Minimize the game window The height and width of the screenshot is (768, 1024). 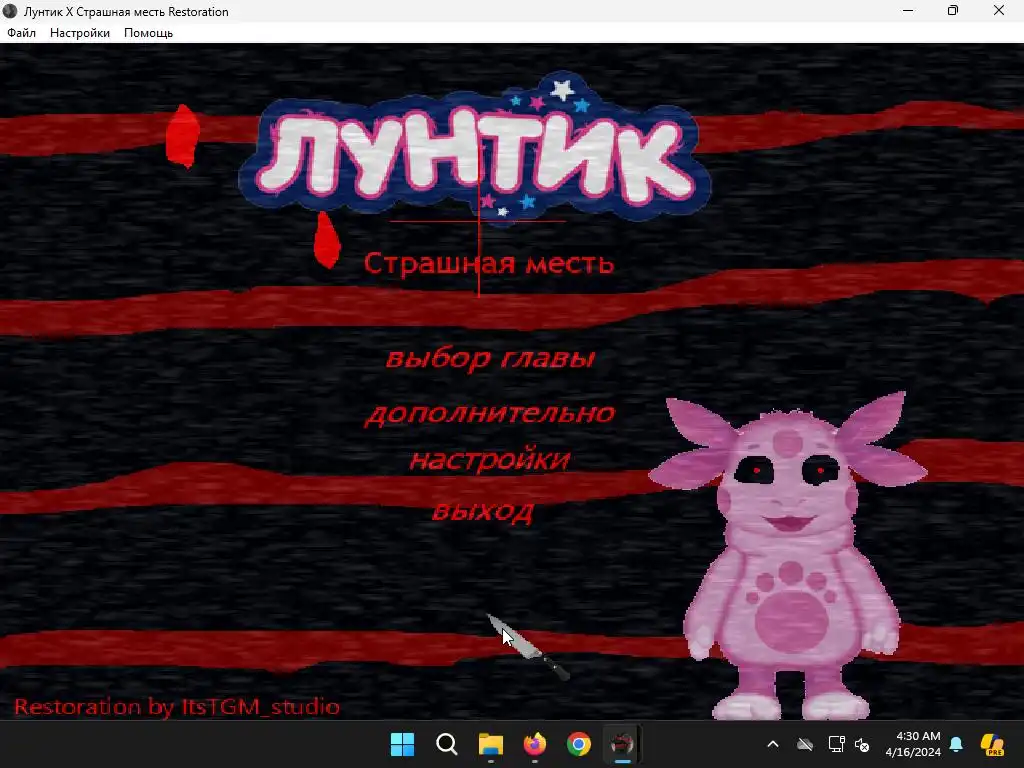[908, 10]
